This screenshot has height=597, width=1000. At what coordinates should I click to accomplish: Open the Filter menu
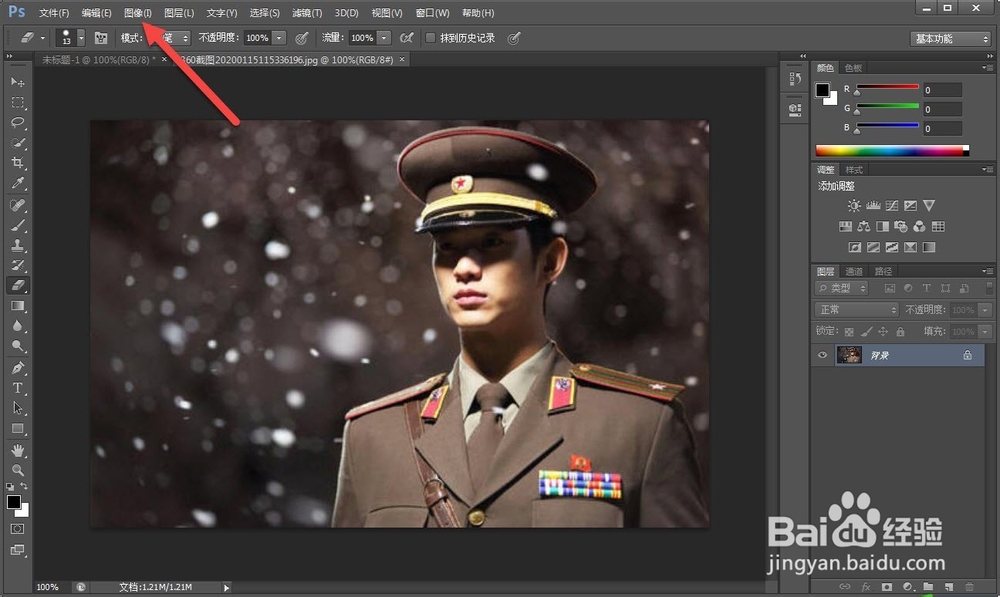click(x=307, y=13)
